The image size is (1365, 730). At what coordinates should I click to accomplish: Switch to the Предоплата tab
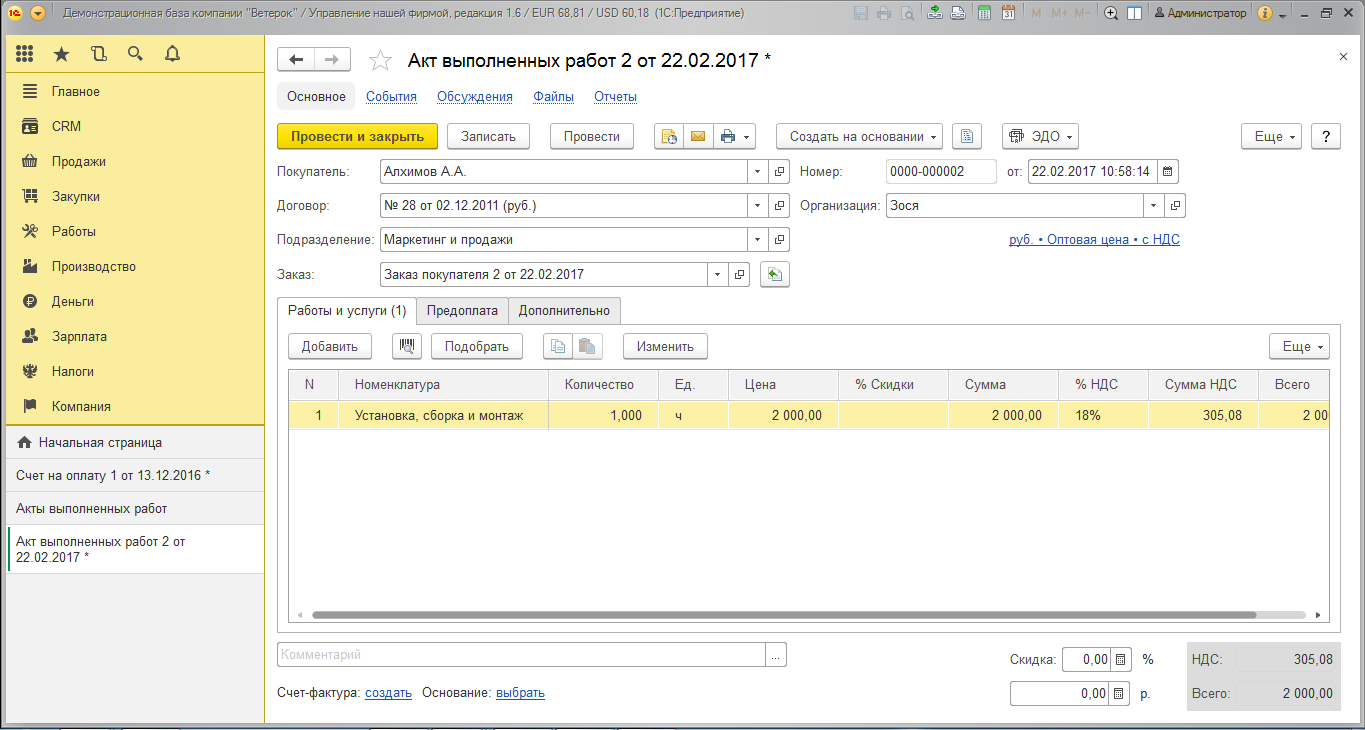point(462,311)
